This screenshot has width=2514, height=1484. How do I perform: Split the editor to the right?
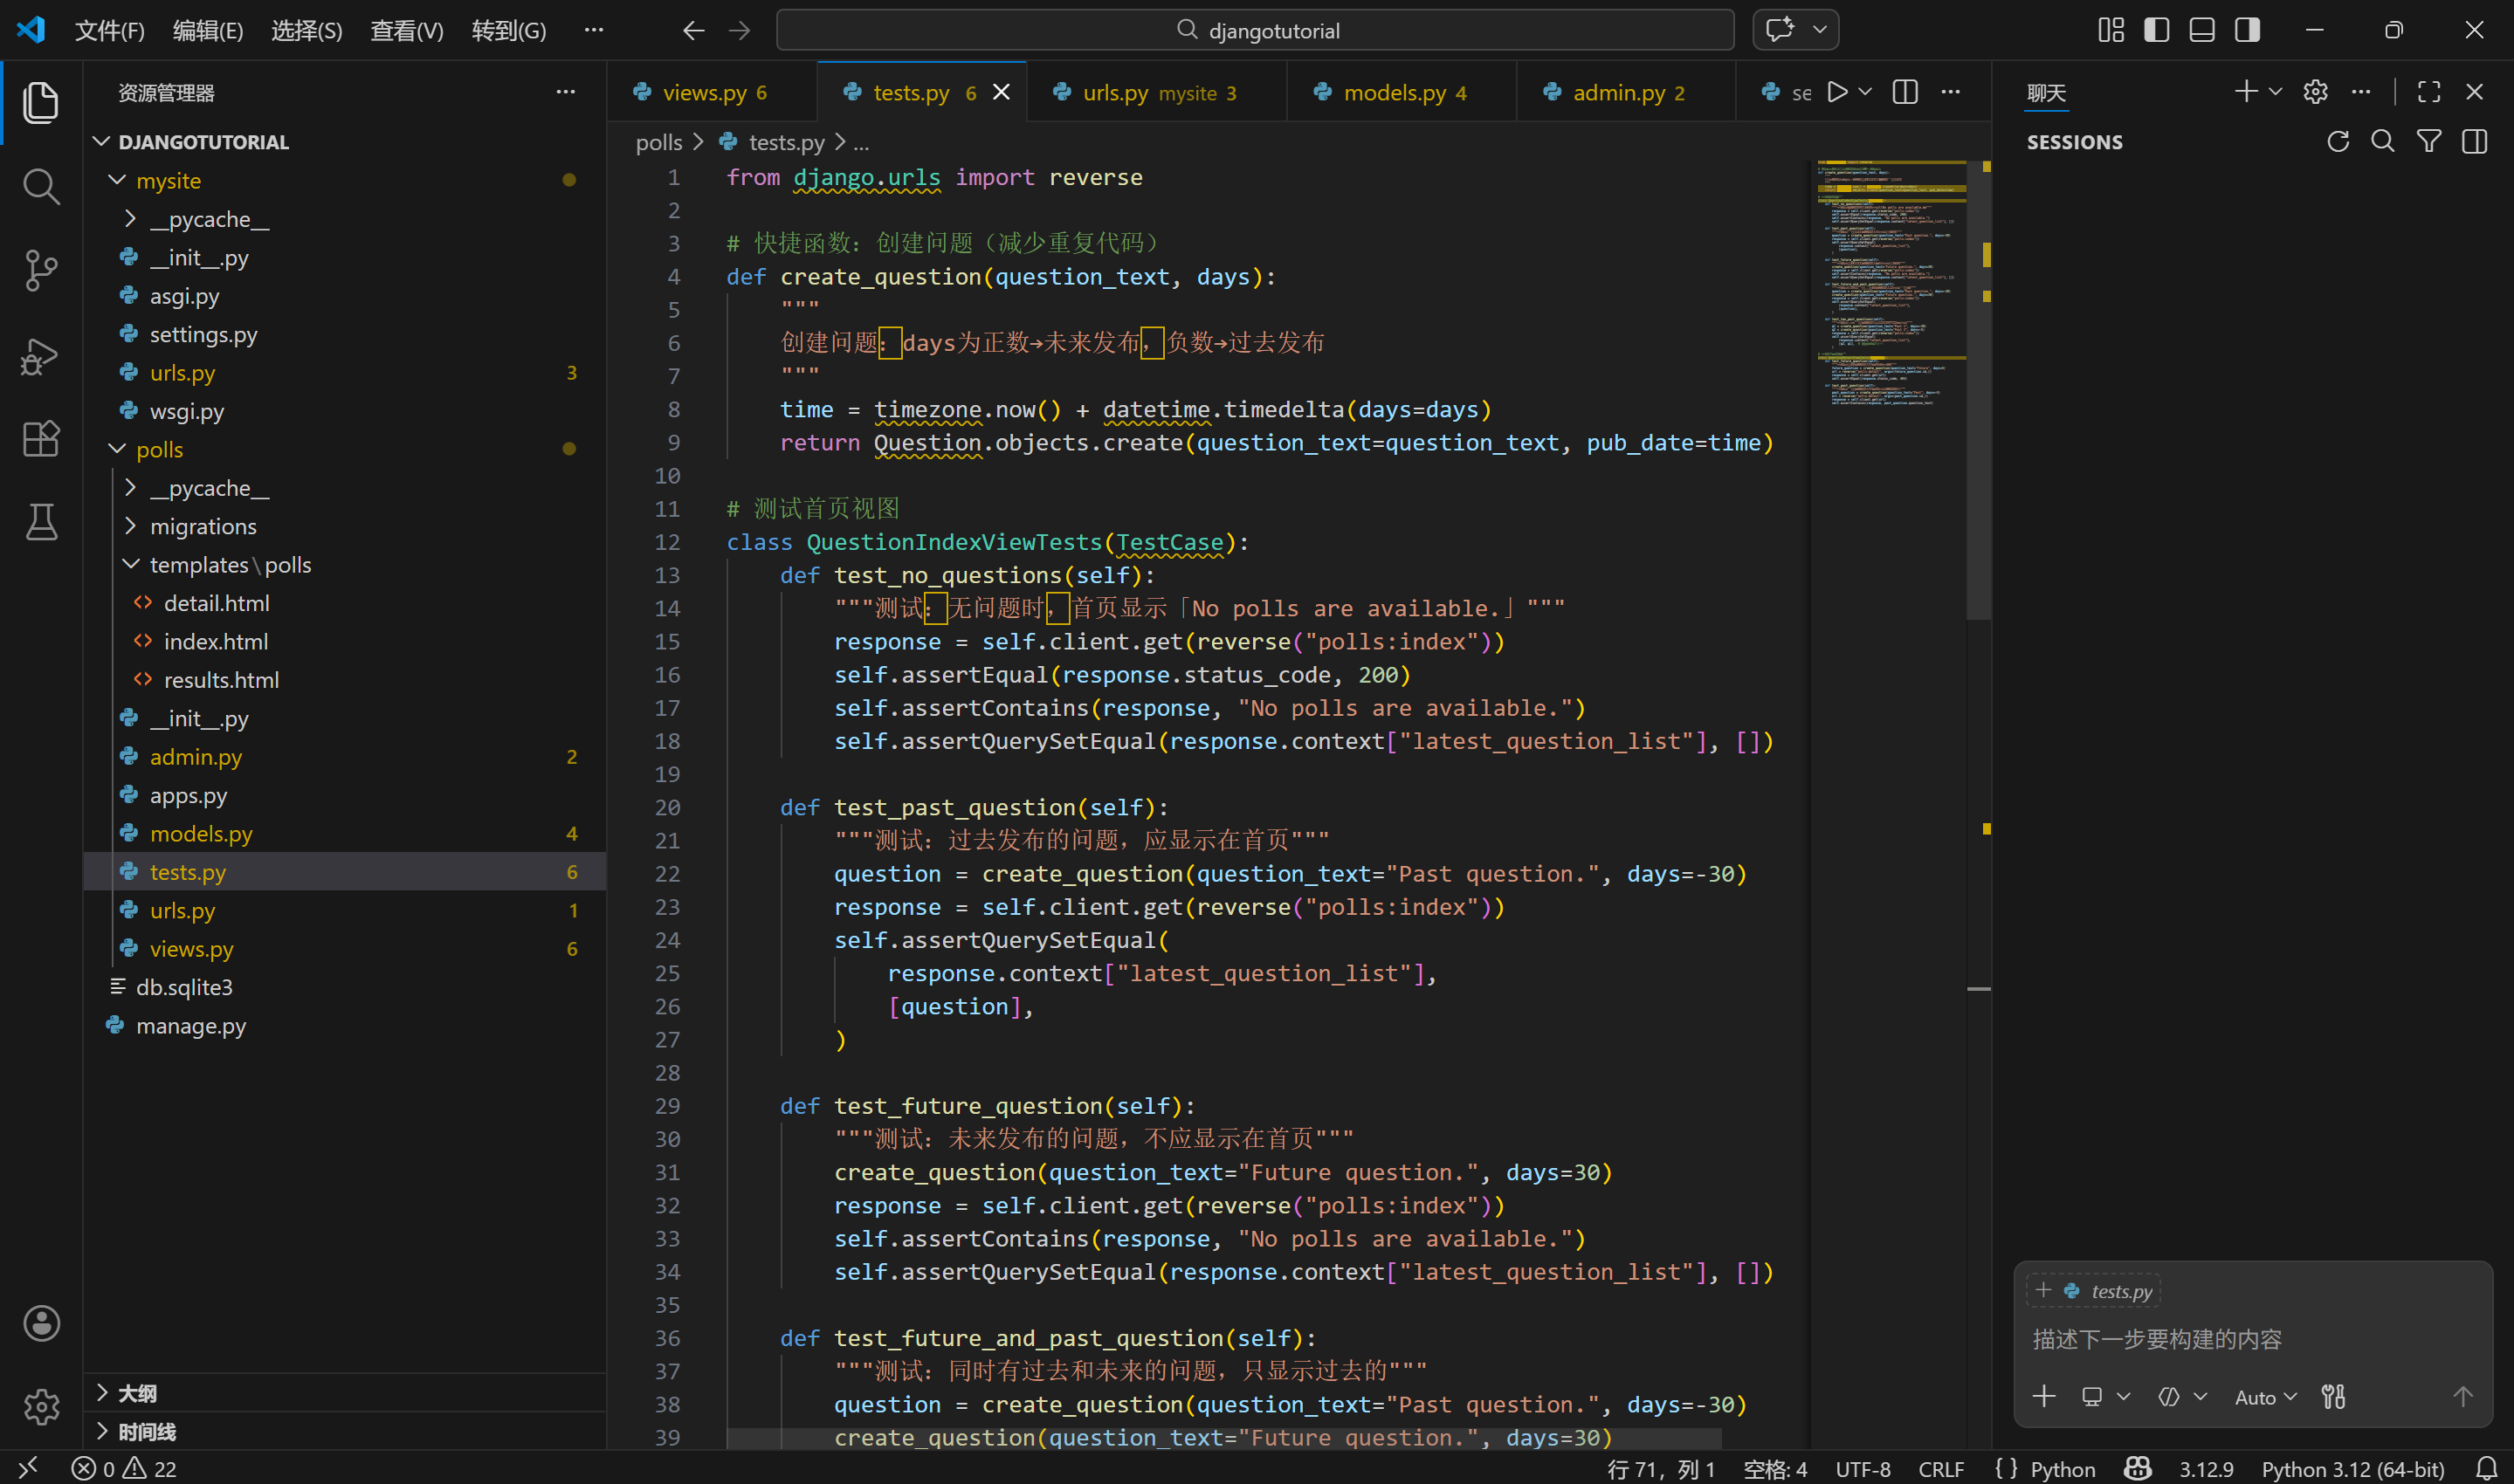[x=1905, y=92]
